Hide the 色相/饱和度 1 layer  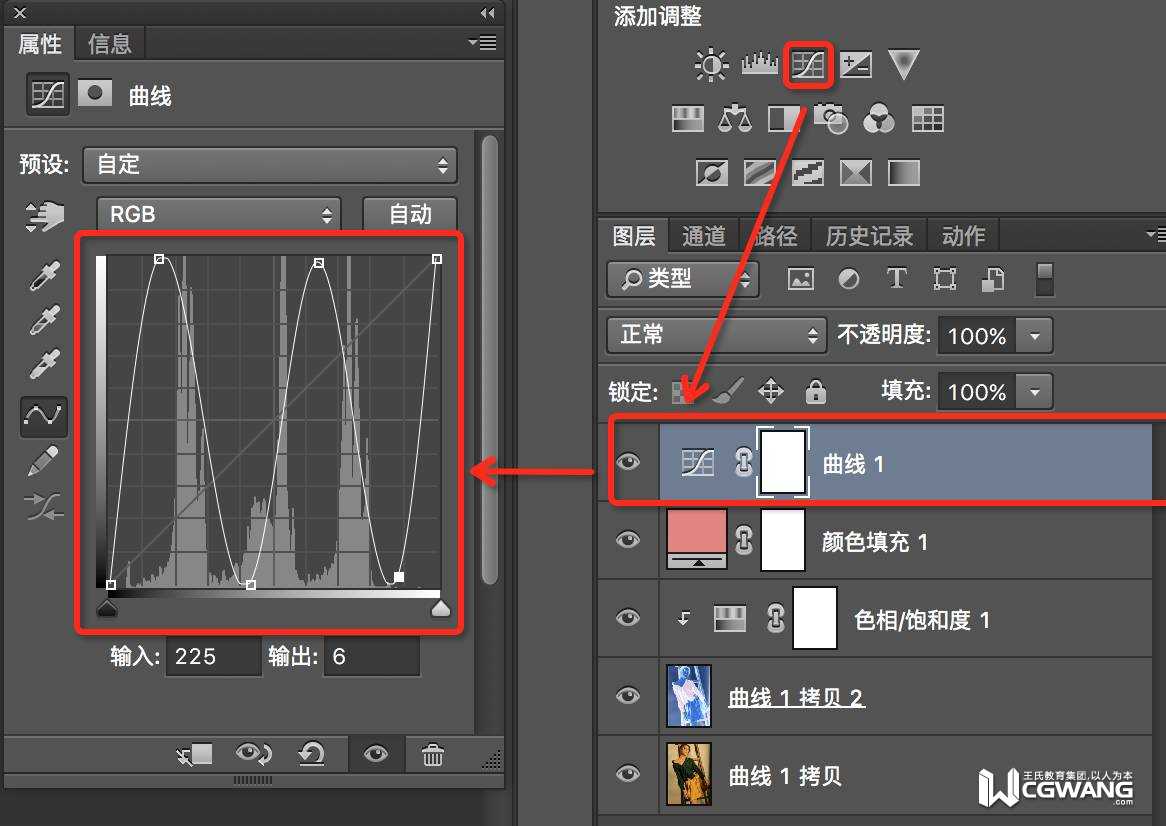tap(628, 617)
